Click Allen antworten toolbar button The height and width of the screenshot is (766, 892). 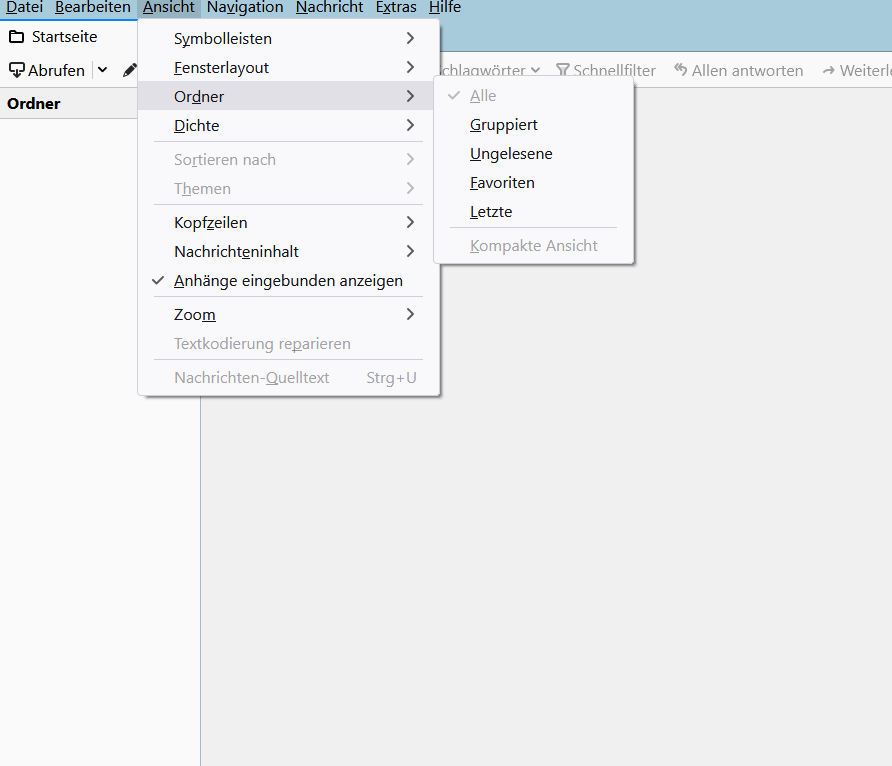(x=738, y=71)
